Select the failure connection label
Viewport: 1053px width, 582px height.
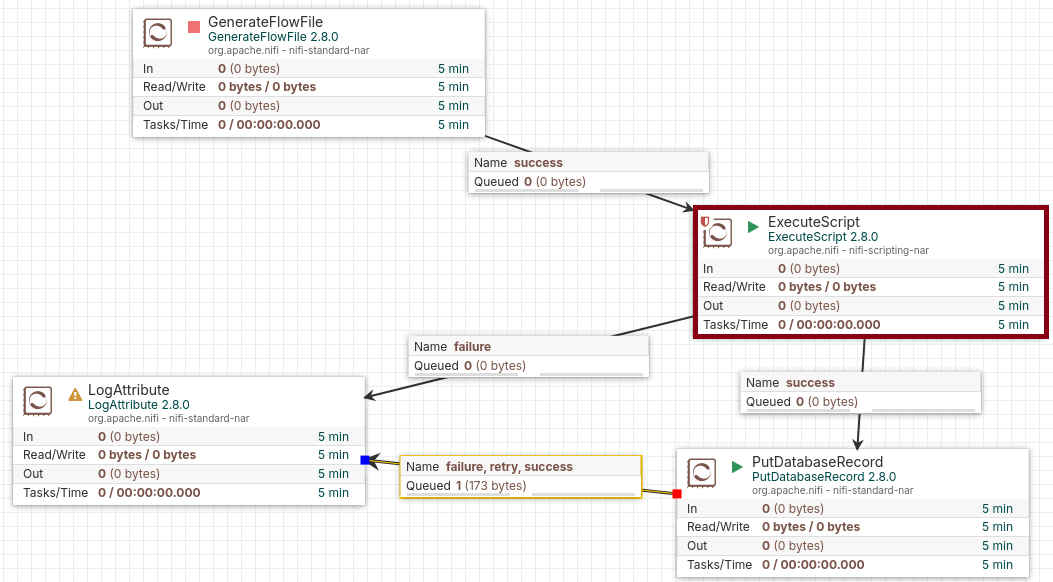tap(529, 356)
